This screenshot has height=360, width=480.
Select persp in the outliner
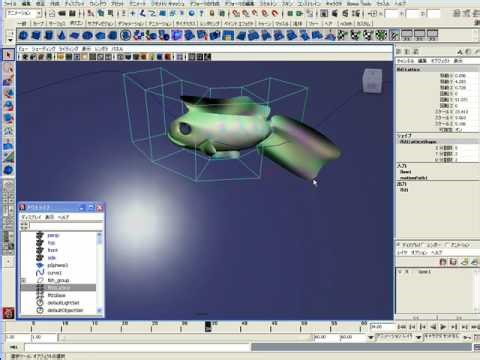tap(53, 235)
